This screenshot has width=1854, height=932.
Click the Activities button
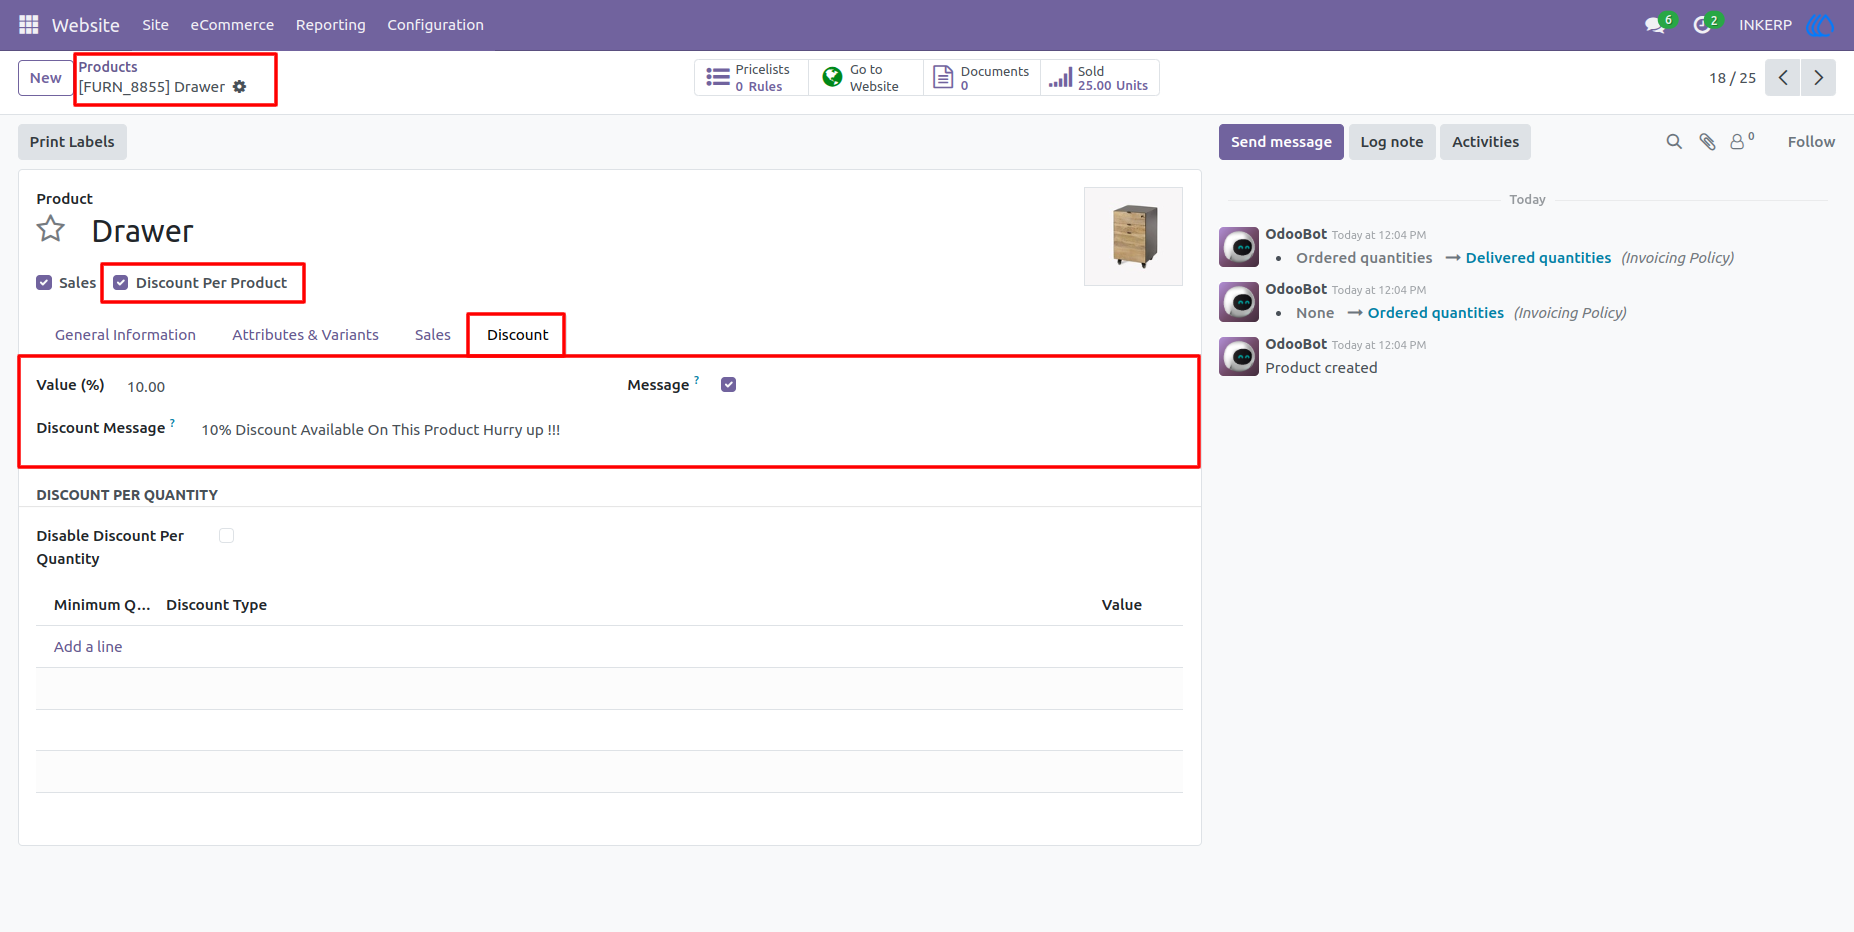coord(1485,142)
